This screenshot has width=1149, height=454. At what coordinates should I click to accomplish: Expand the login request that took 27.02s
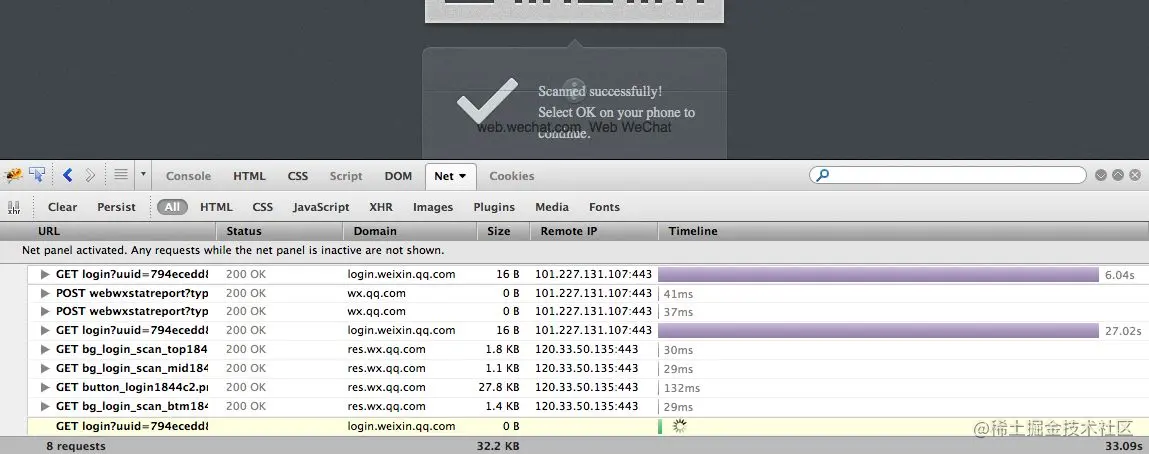point(45,330)
